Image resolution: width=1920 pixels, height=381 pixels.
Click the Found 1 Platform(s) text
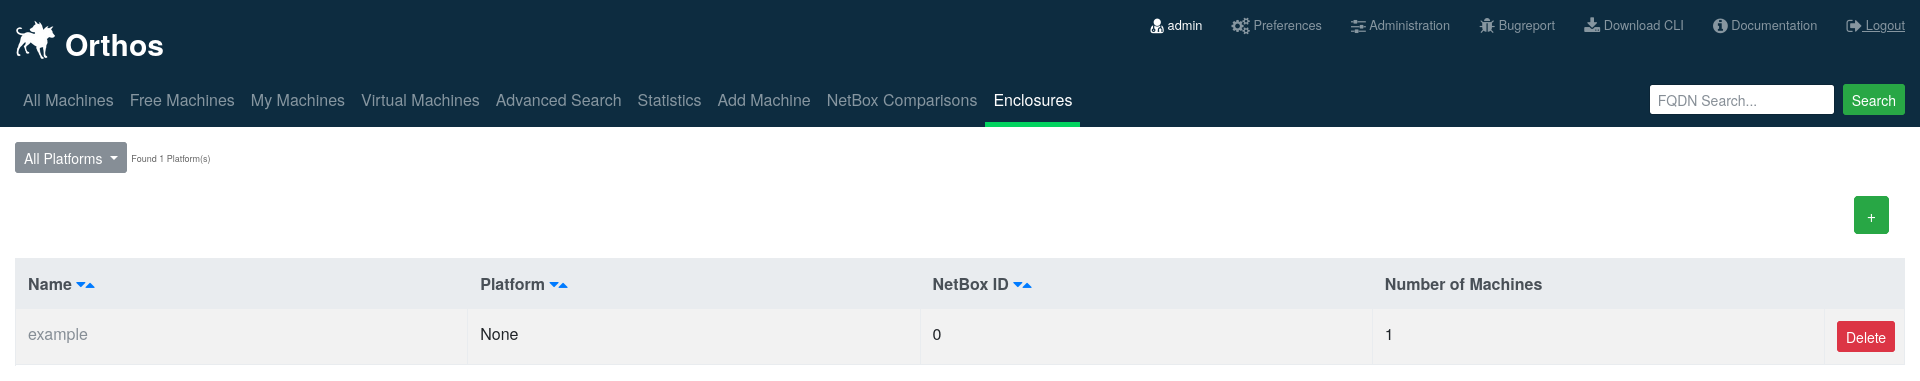[171, 159]
